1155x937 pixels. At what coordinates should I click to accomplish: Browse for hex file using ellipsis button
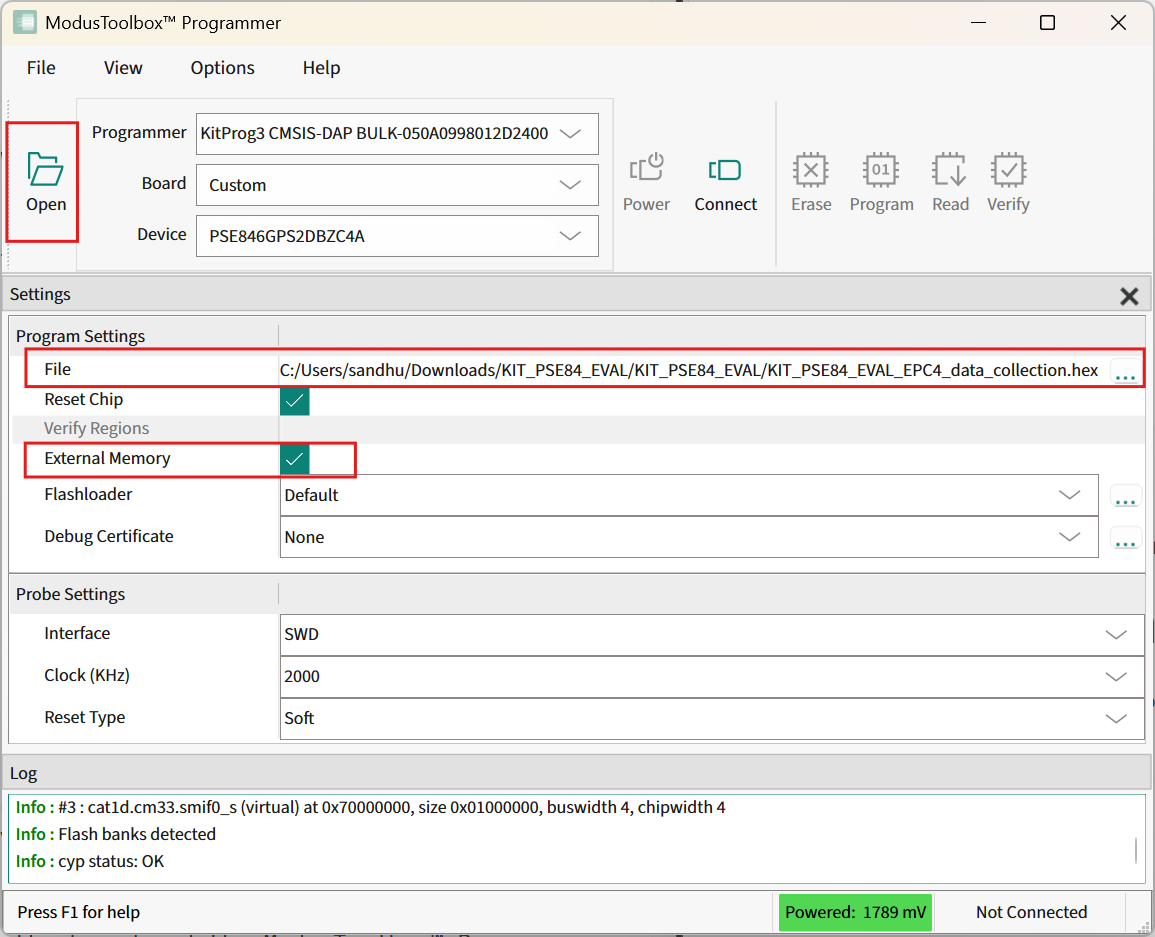[x=1125, y=373]
